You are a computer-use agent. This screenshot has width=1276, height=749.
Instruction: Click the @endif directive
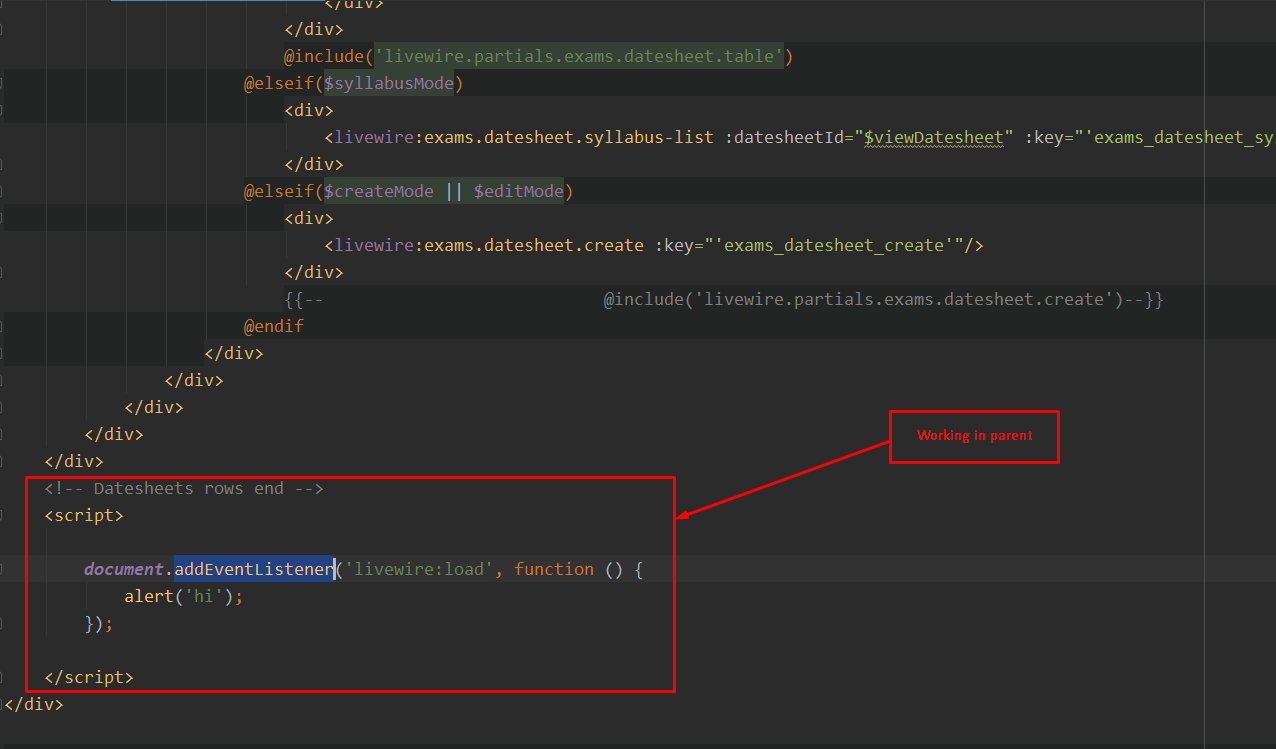[x=274, y=325]
